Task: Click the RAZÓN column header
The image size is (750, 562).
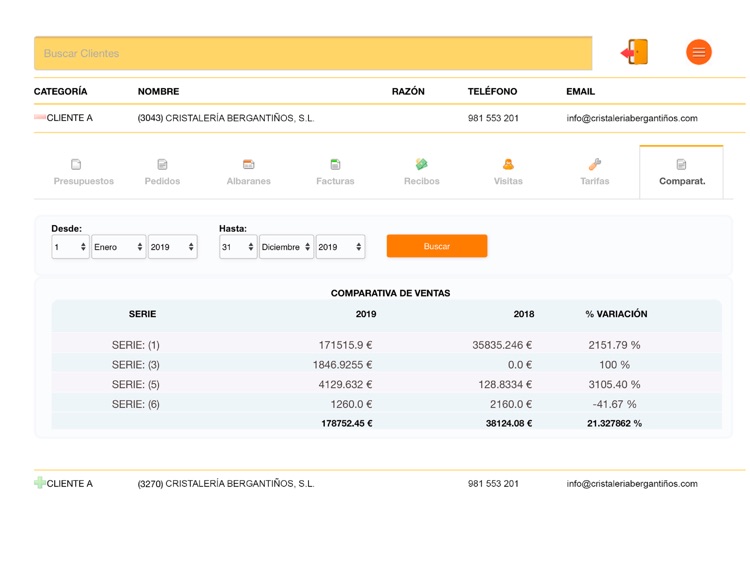Action: click(x=408, y=91)
